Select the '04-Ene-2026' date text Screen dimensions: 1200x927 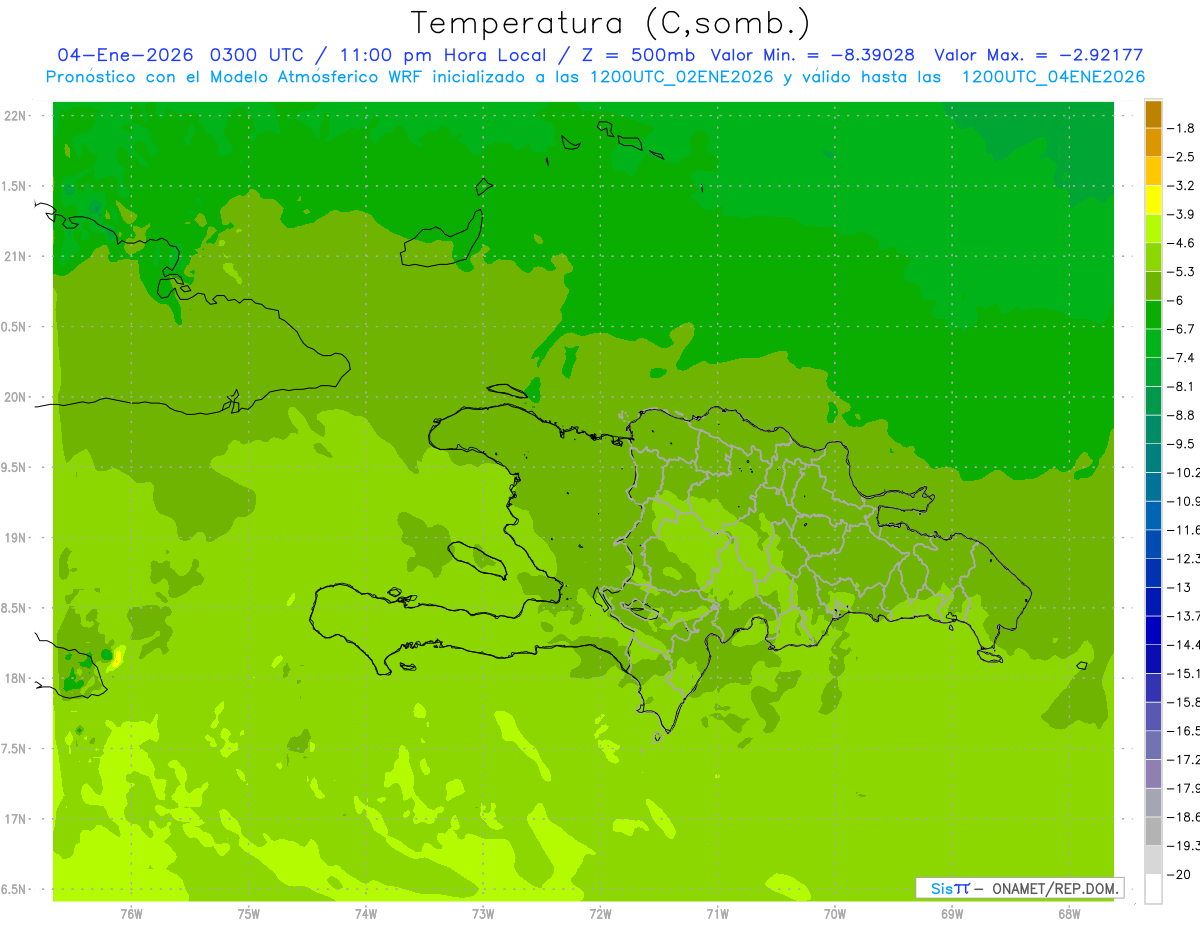pos(127,55)
